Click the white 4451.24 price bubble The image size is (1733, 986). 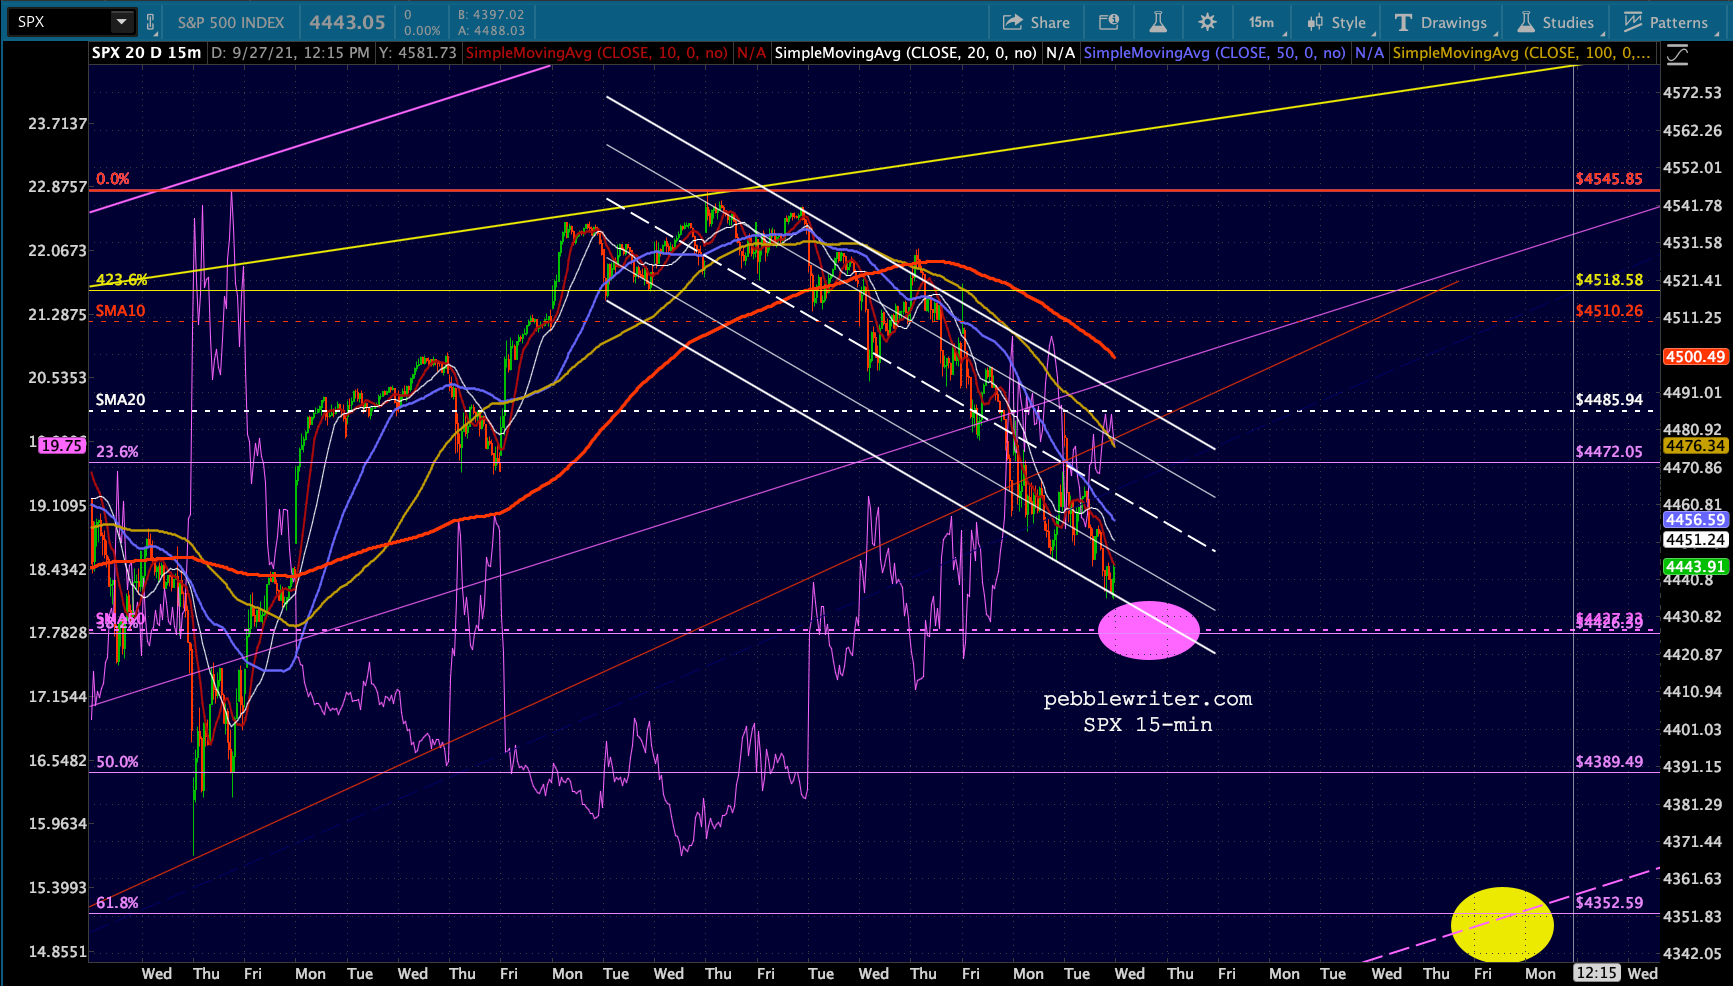1695,540
